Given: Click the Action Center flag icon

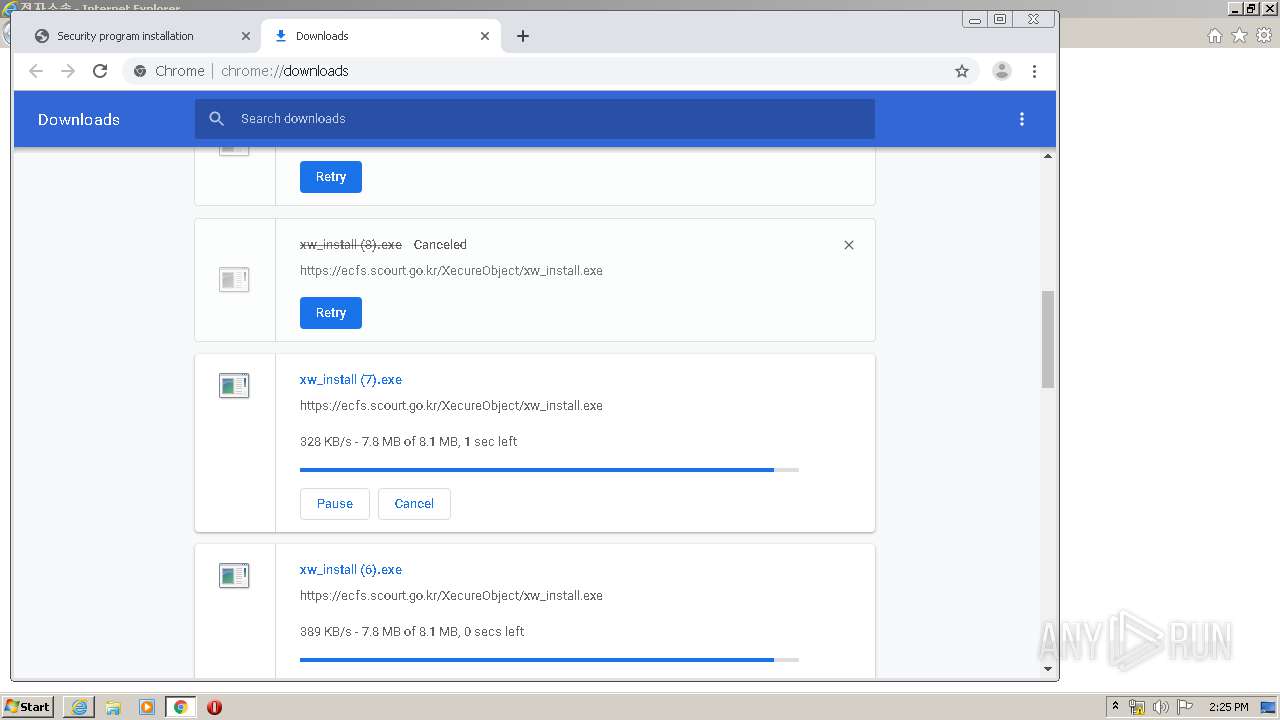Looking at the screenshot, I should click(x=1185, y=707).
